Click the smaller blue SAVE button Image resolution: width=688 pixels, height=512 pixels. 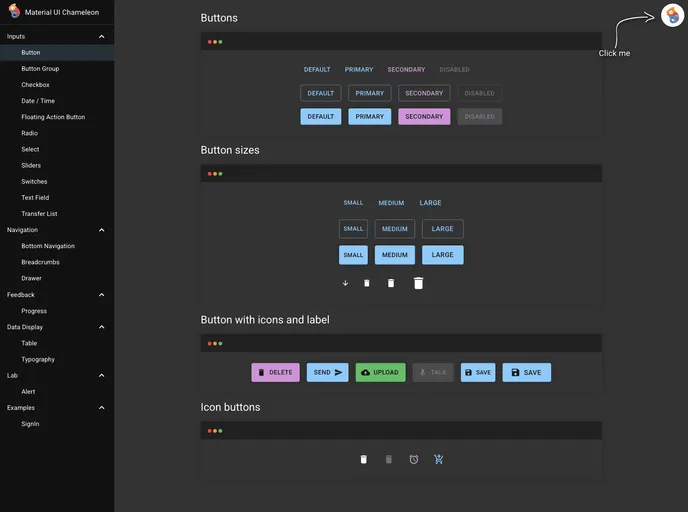pos(478,372)
